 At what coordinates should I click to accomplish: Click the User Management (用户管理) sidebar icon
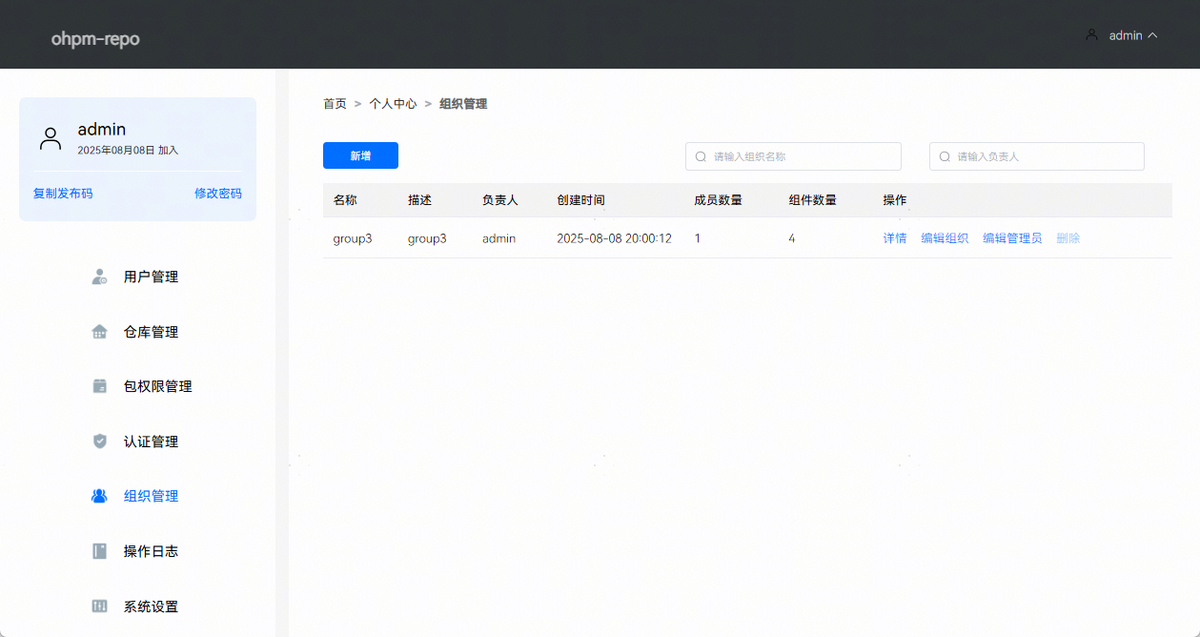coord(99,277)
